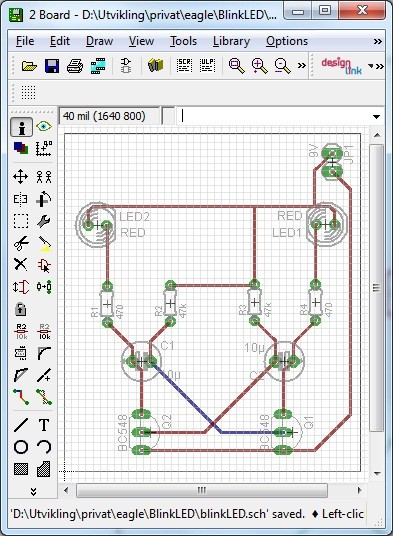Expand more left-toolbar tools chevron
This screenshot has height=536, width=393.
click(x=33, y=492)
